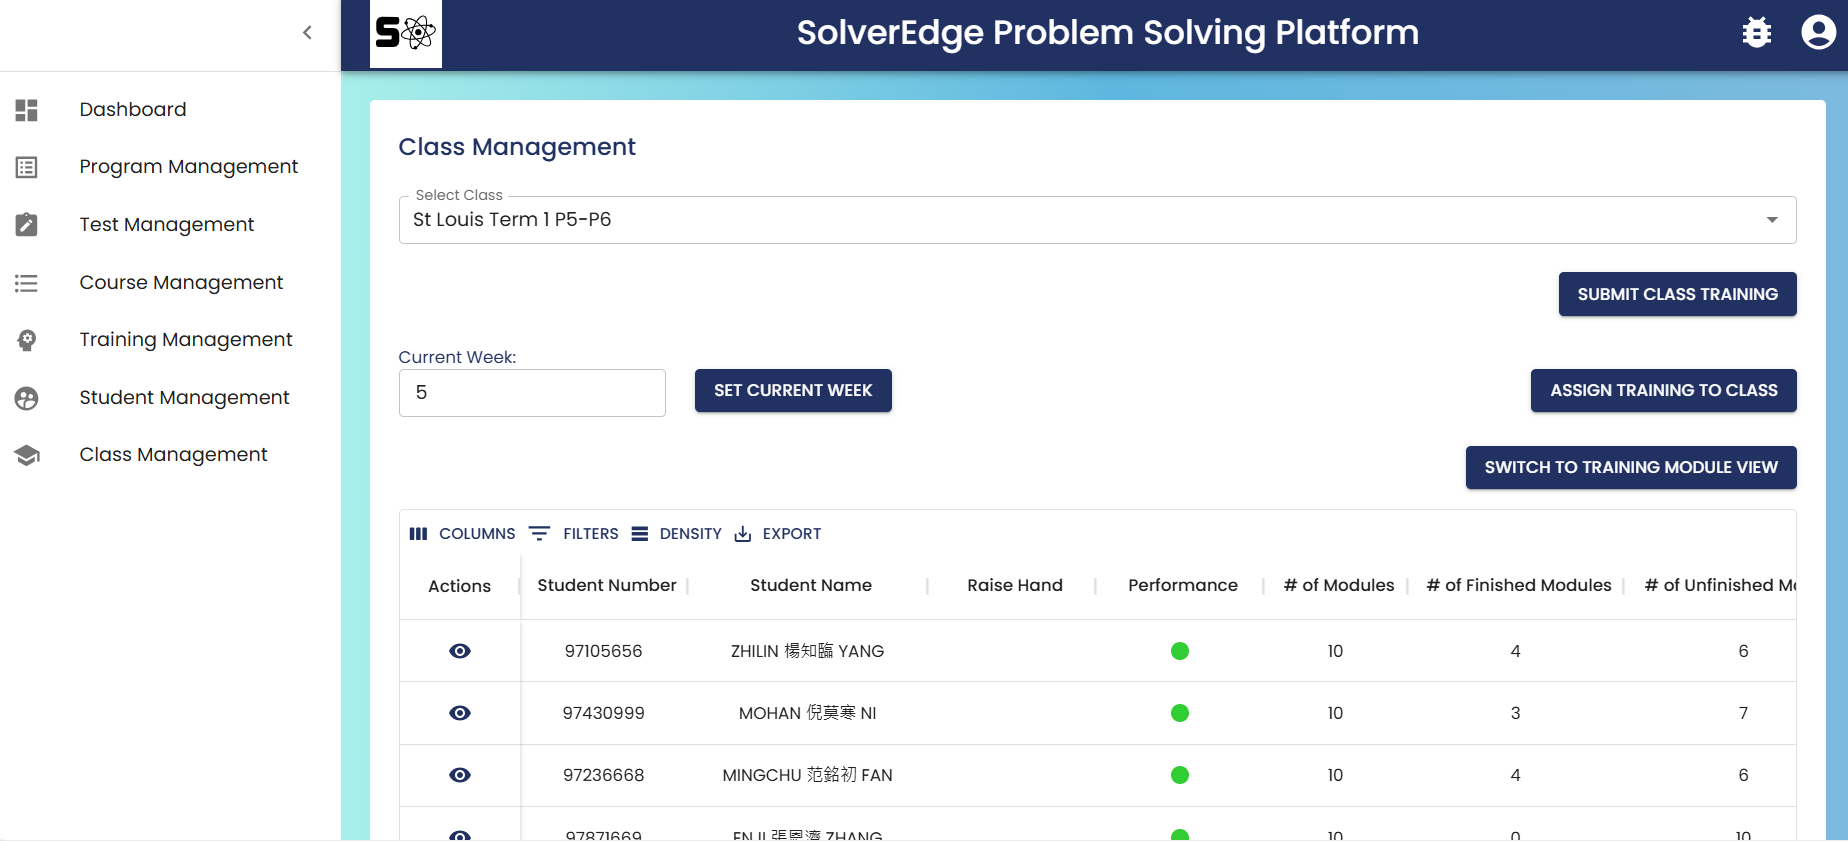Click the Submit Class Training button
The height and width of the screenshot is (841, 1848).
(x=1677, y=294)
